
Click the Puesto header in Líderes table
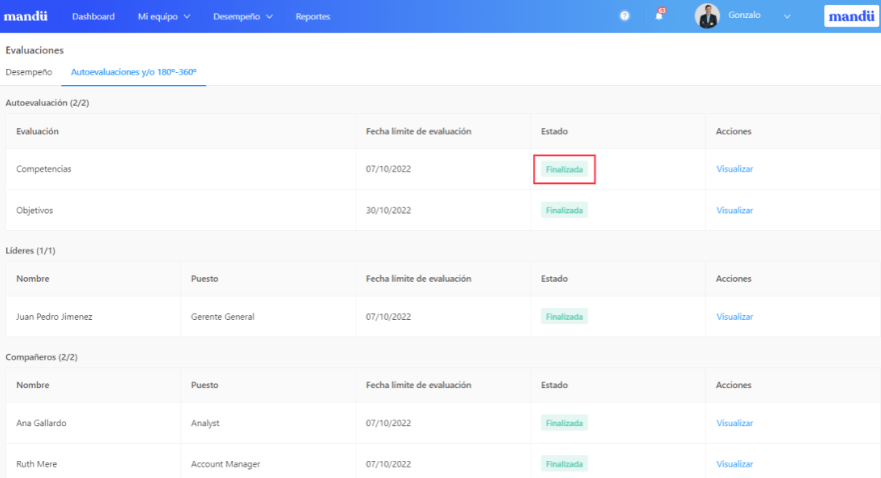[205, 279]
